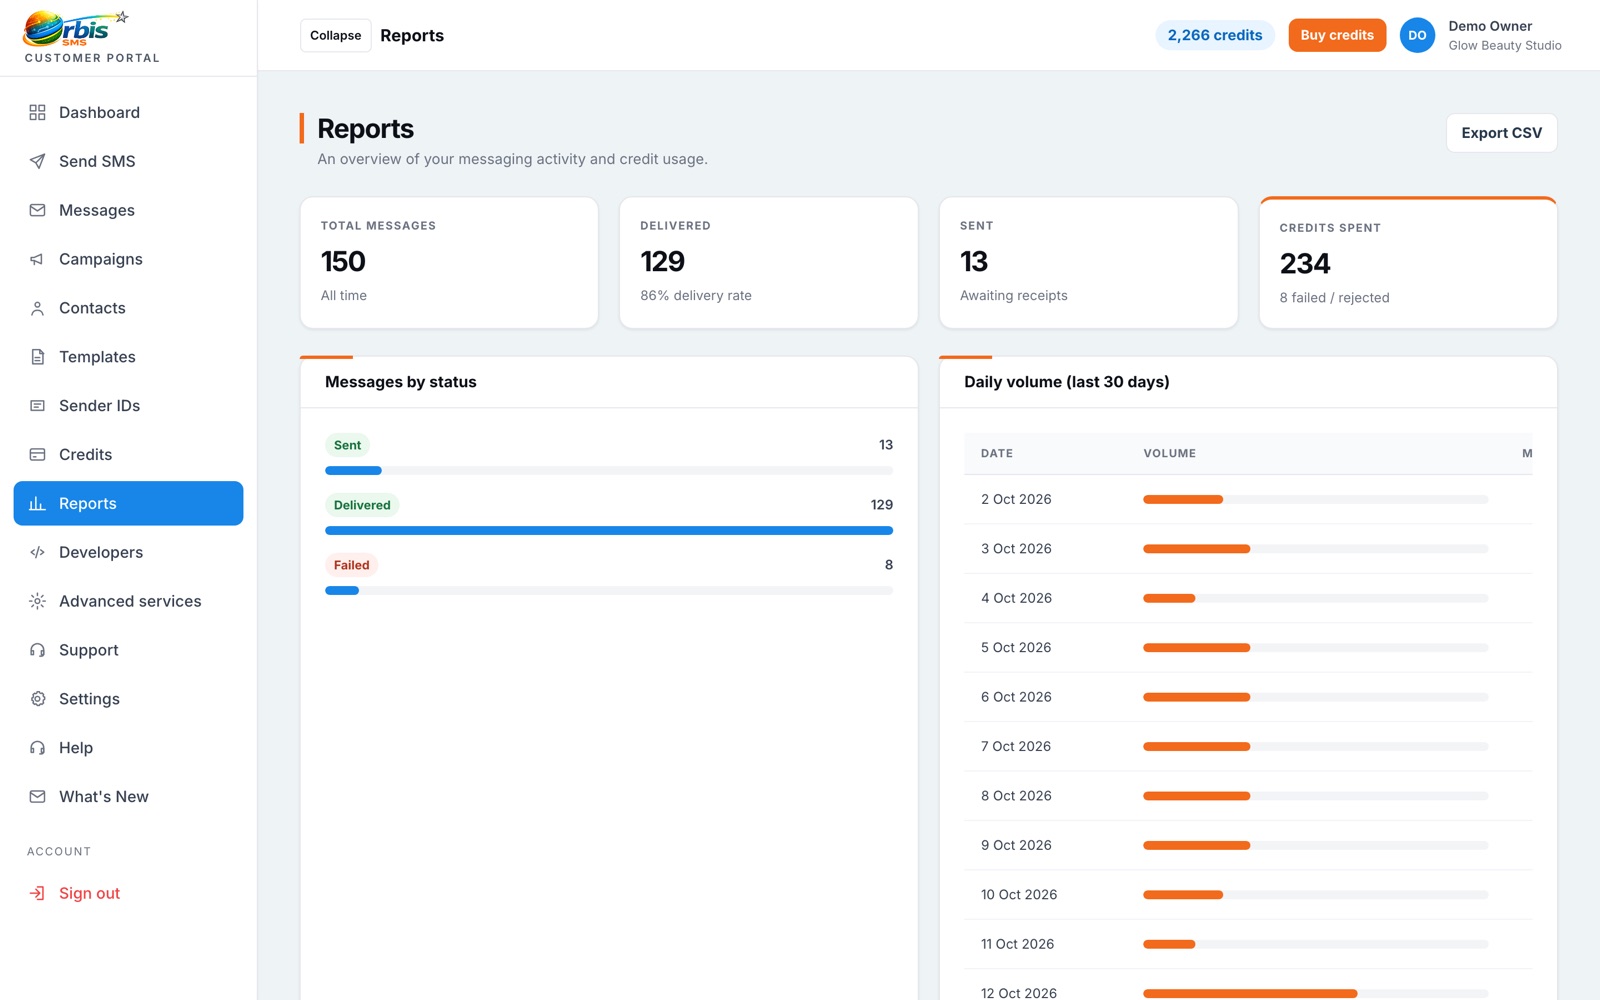
Task: Click the Demo Owner account name
Action: [1490, 26]
